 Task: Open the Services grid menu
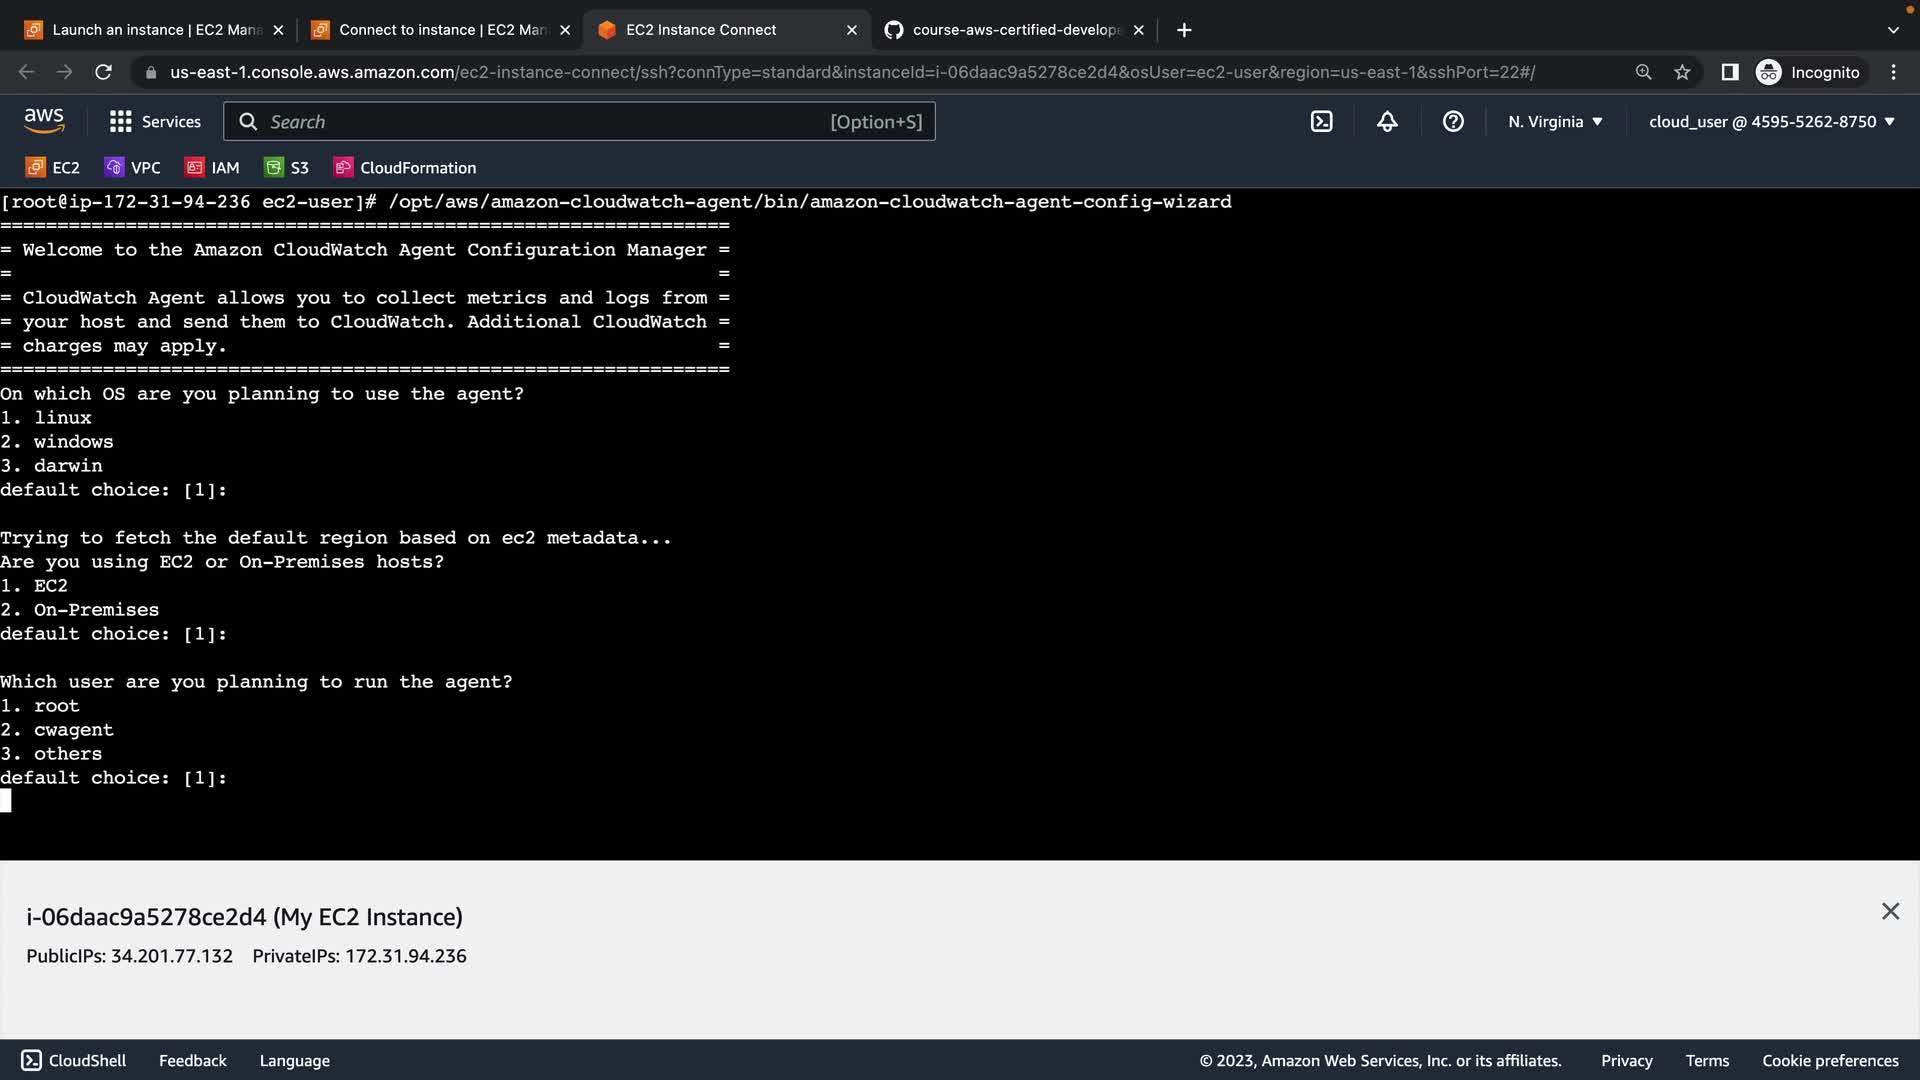pos(155,121)
